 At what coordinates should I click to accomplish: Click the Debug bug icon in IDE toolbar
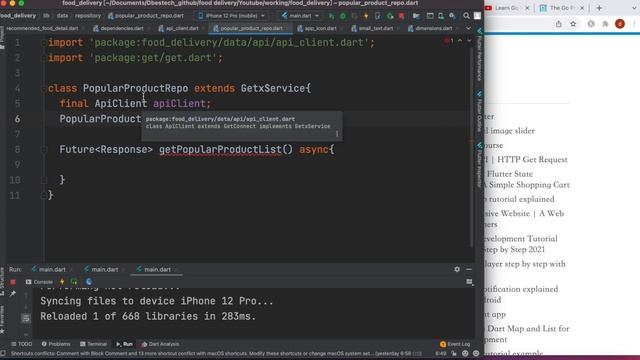(x=343, y=16)
